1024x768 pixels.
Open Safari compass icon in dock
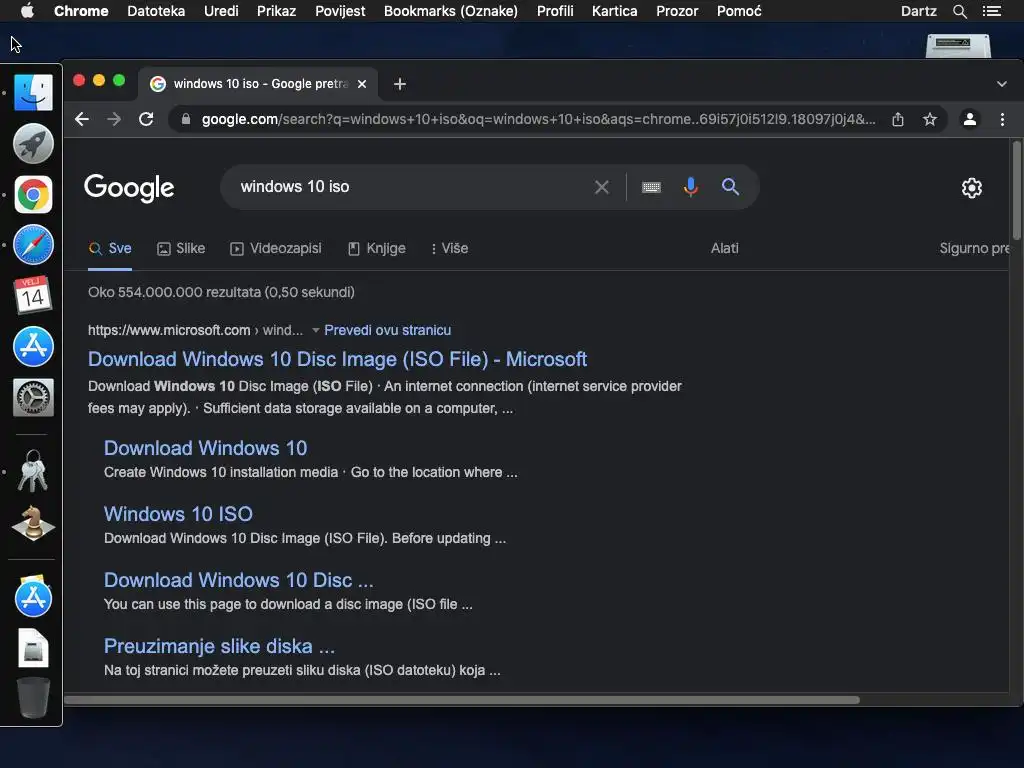[x=33, y=245]
